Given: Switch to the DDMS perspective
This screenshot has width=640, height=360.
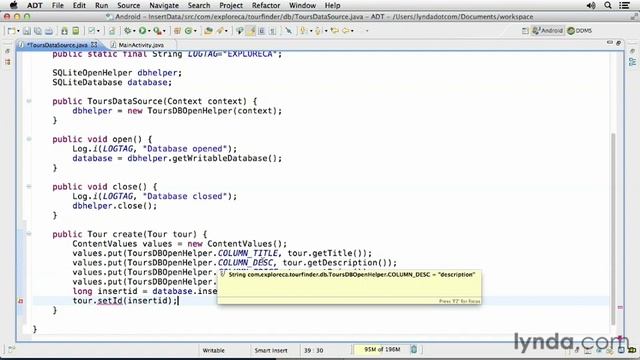Looking at the screenshot, I should (580, 31).
